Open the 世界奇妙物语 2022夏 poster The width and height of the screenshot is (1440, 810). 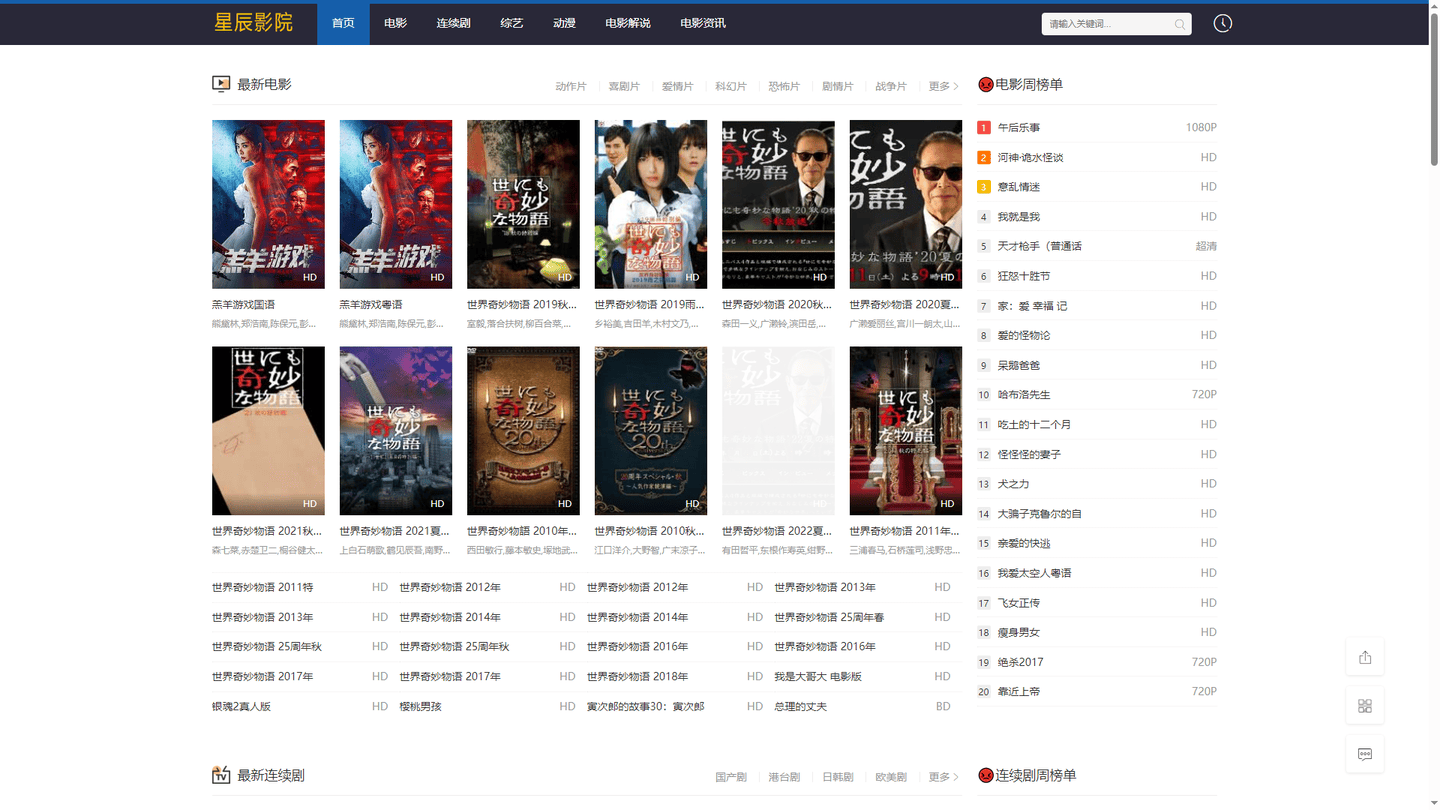(x=778, y=431)
